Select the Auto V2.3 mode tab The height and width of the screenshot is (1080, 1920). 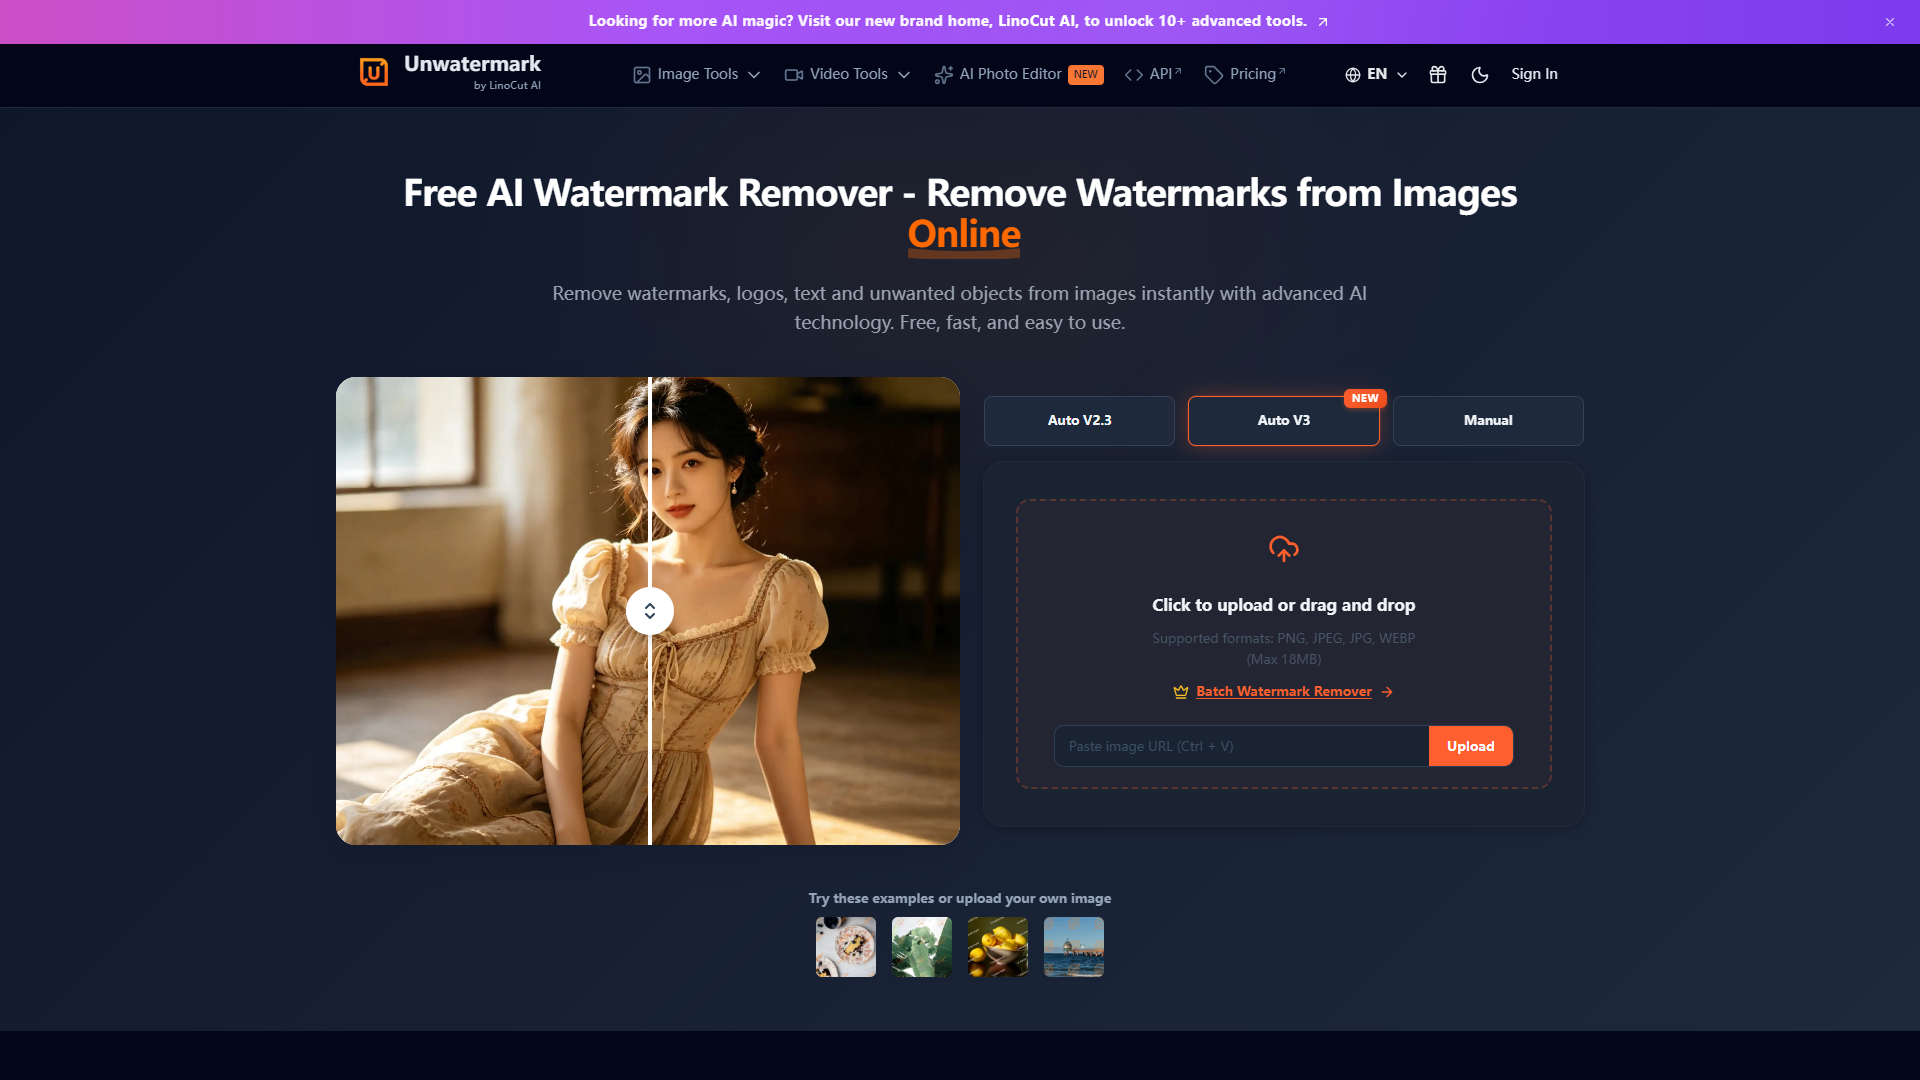1079,421
